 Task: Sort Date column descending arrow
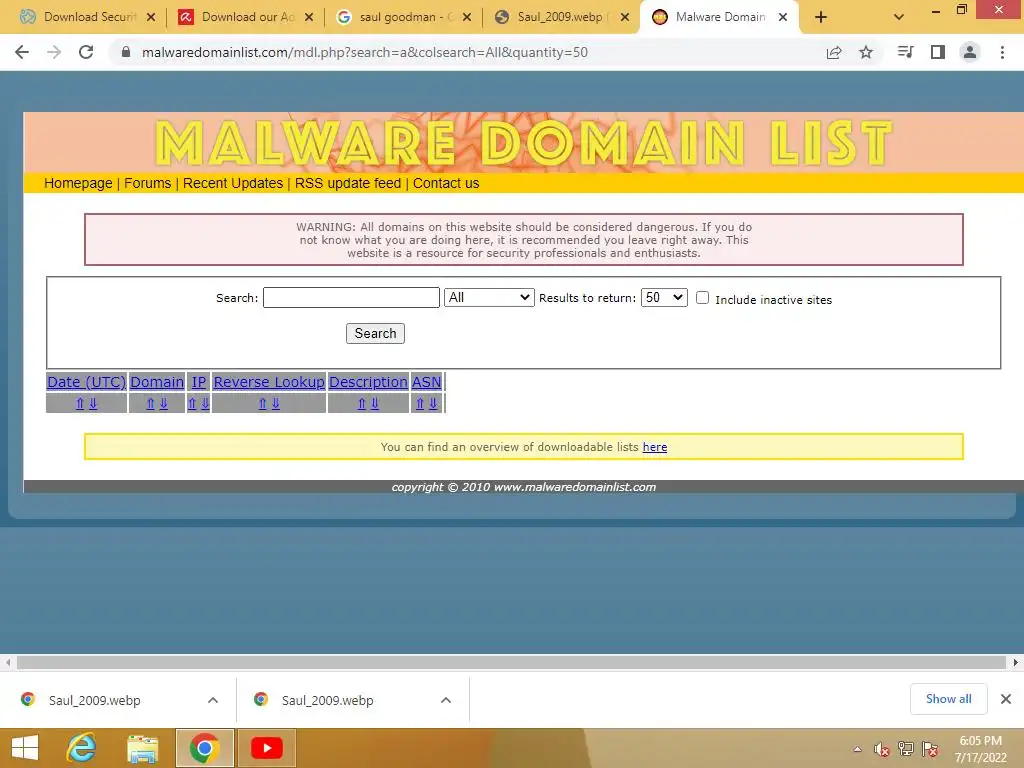coord(93,404)
